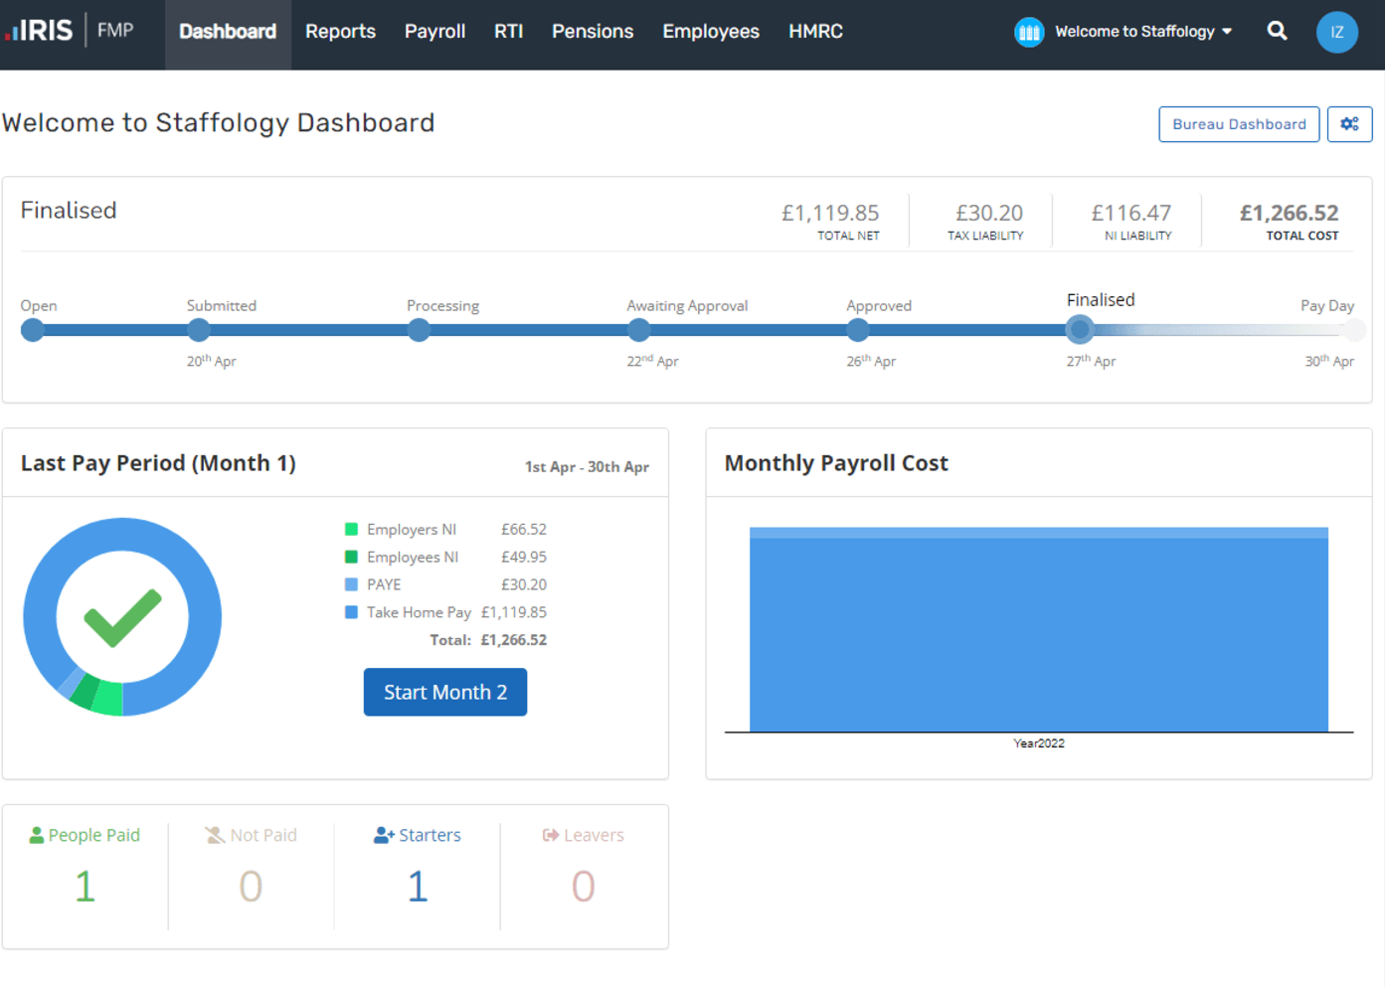Select the Employees navigation item

pos(710,31)
